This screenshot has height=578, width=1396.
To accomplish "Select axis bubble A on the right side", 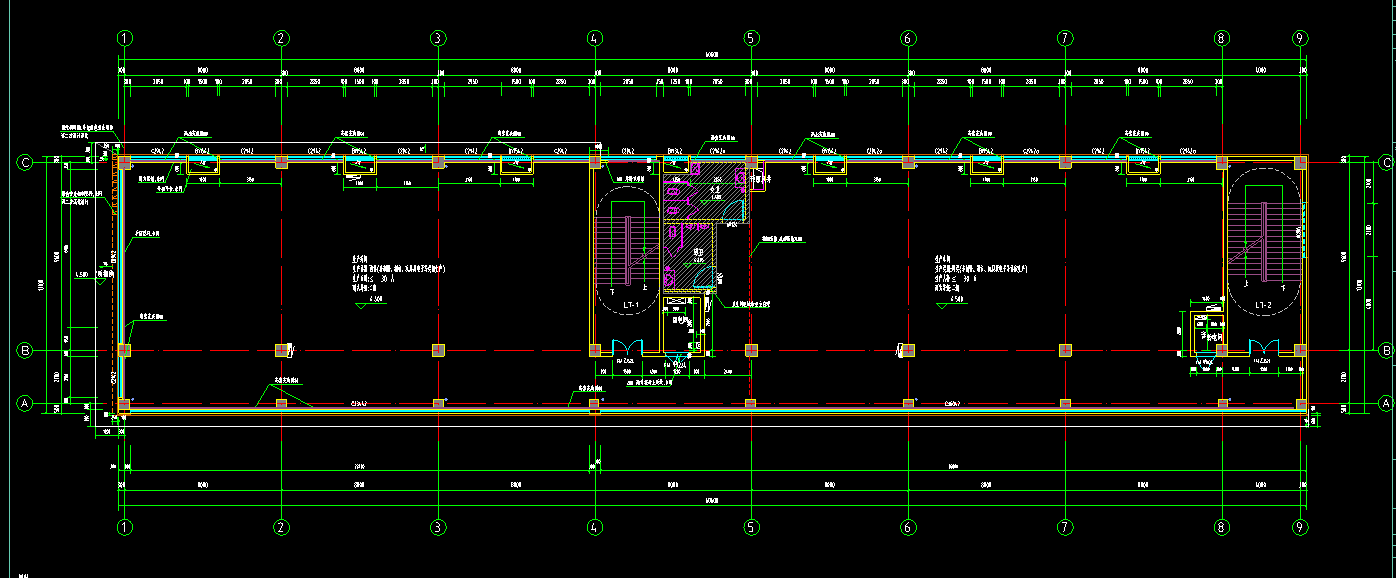I will pos(1386,403).
